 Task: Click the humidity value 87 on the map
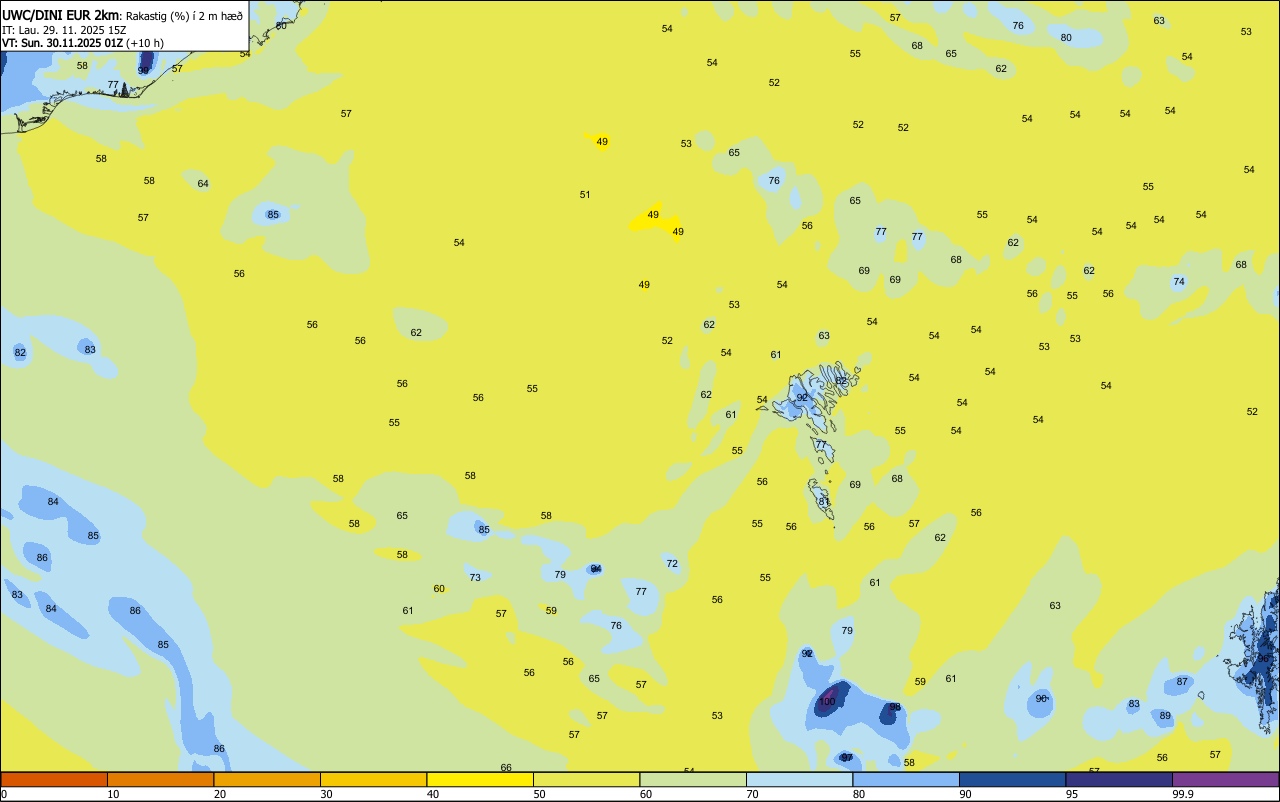click(1182, 682)
